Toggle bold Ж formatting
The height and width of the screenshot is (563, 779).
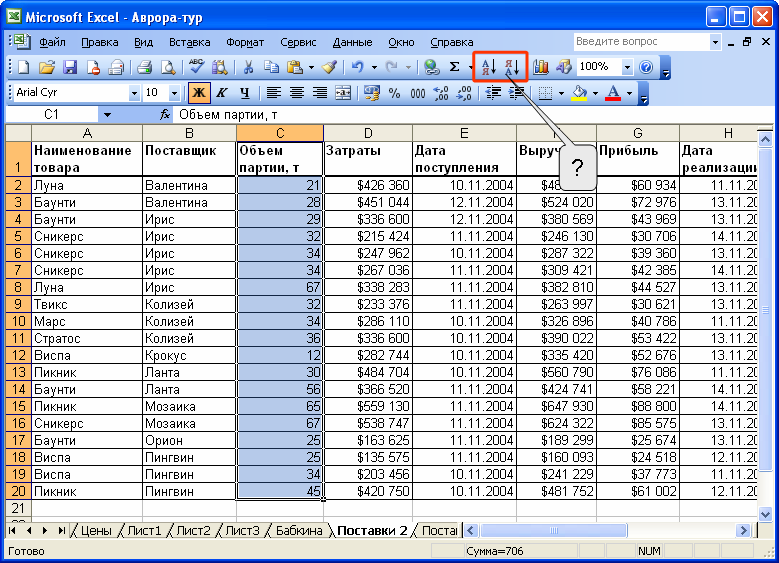[198, 92]
